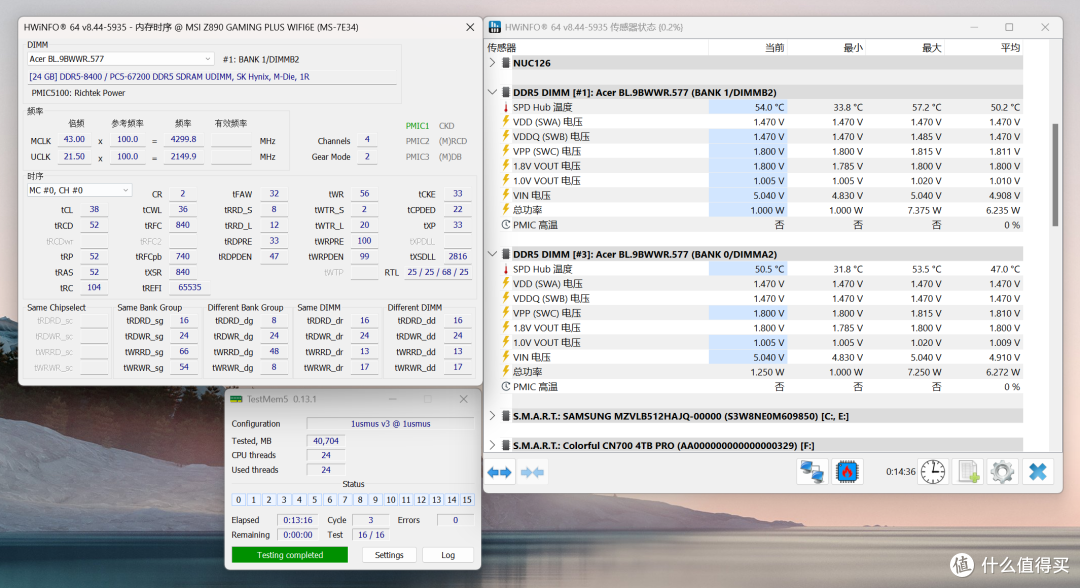Click the tXSDLL value 2816
Image resolution: width=1080 pixels, height=588 pixels.
458,256
